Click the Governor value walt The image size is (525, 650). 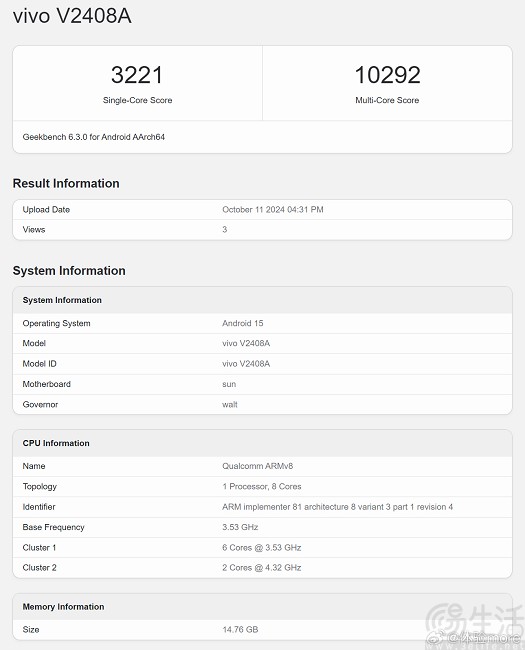click(230, 405)
